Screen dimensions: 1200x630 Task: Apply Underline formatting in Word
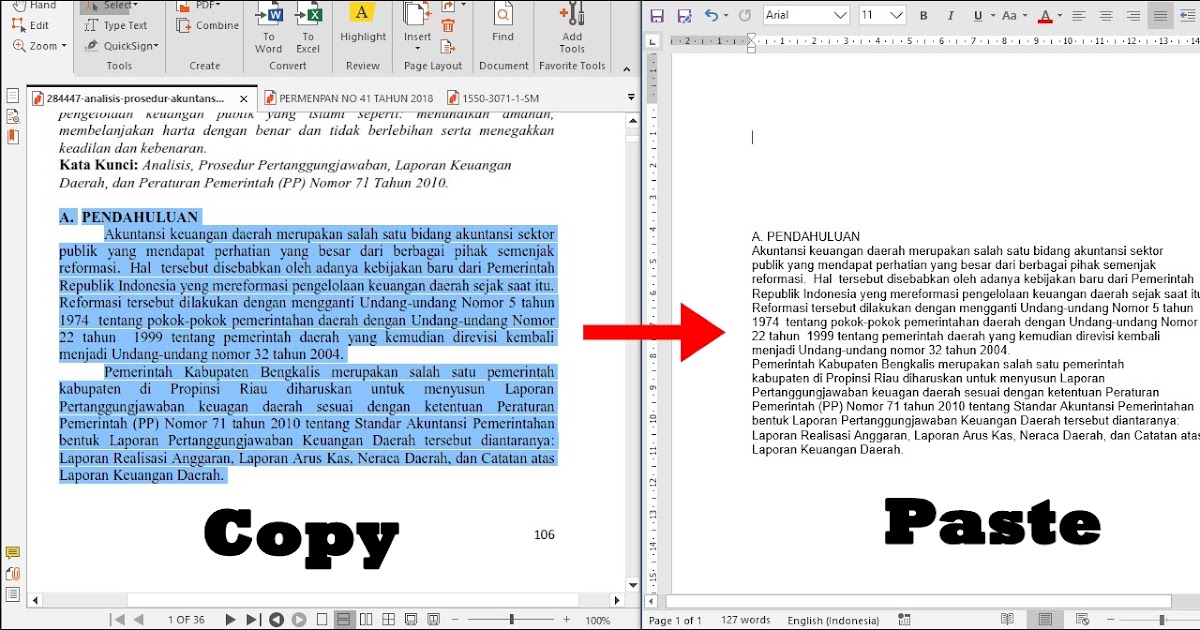click(x=977, y=15)
